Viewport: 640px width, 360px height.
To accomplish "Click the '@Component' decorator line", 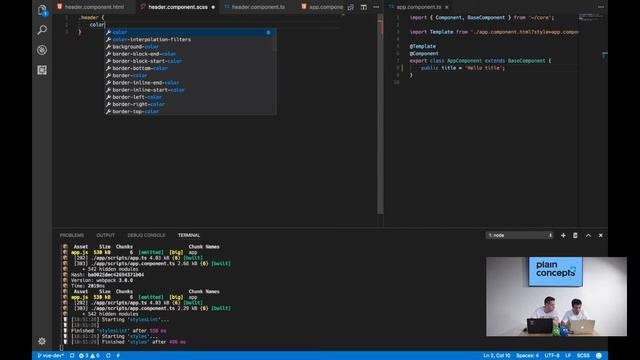I will point(424,53).
